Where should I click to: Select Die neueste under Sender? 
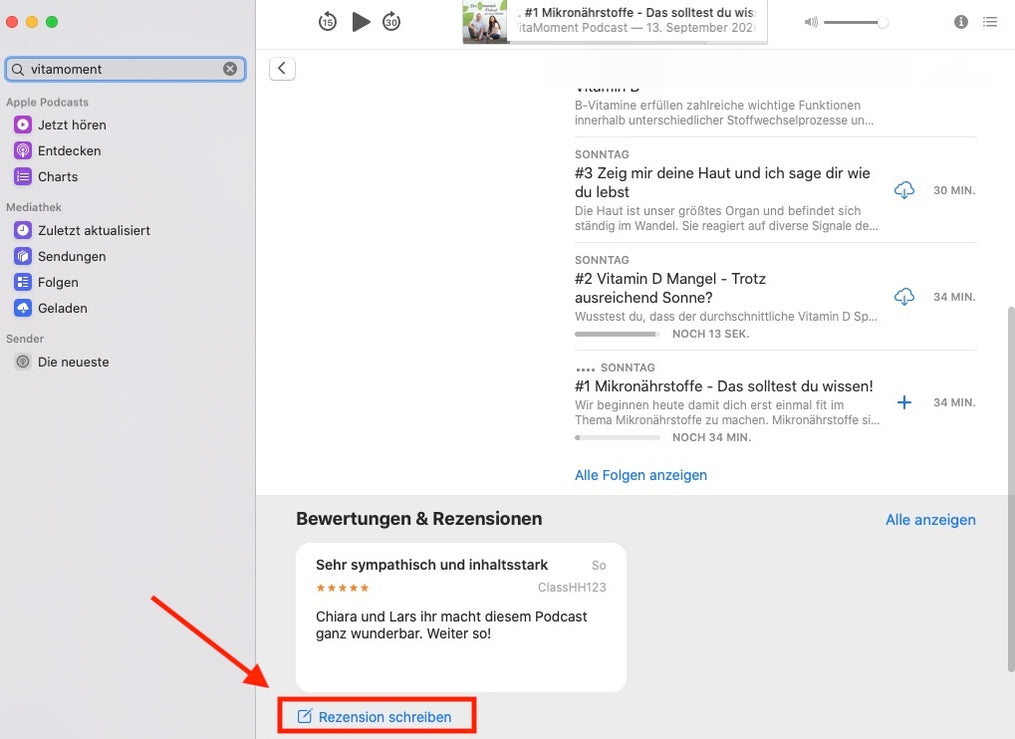coord(73,362)
